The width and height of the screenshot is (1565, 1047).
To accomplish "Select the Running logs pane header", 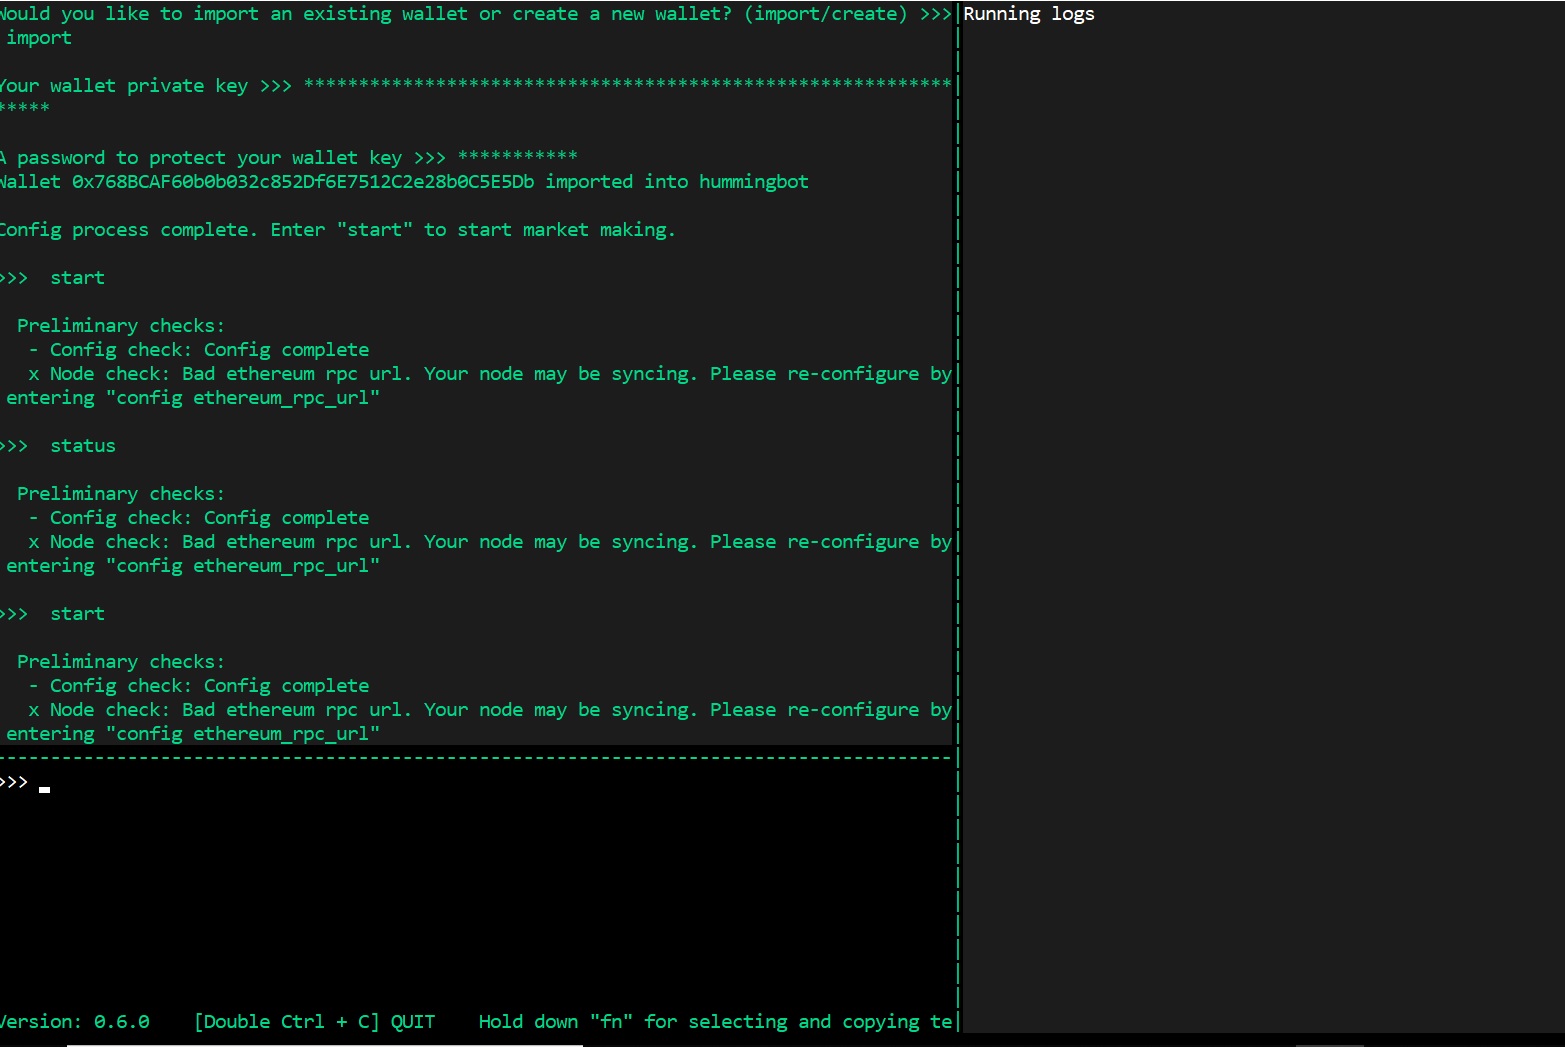I will (1028, 14).
